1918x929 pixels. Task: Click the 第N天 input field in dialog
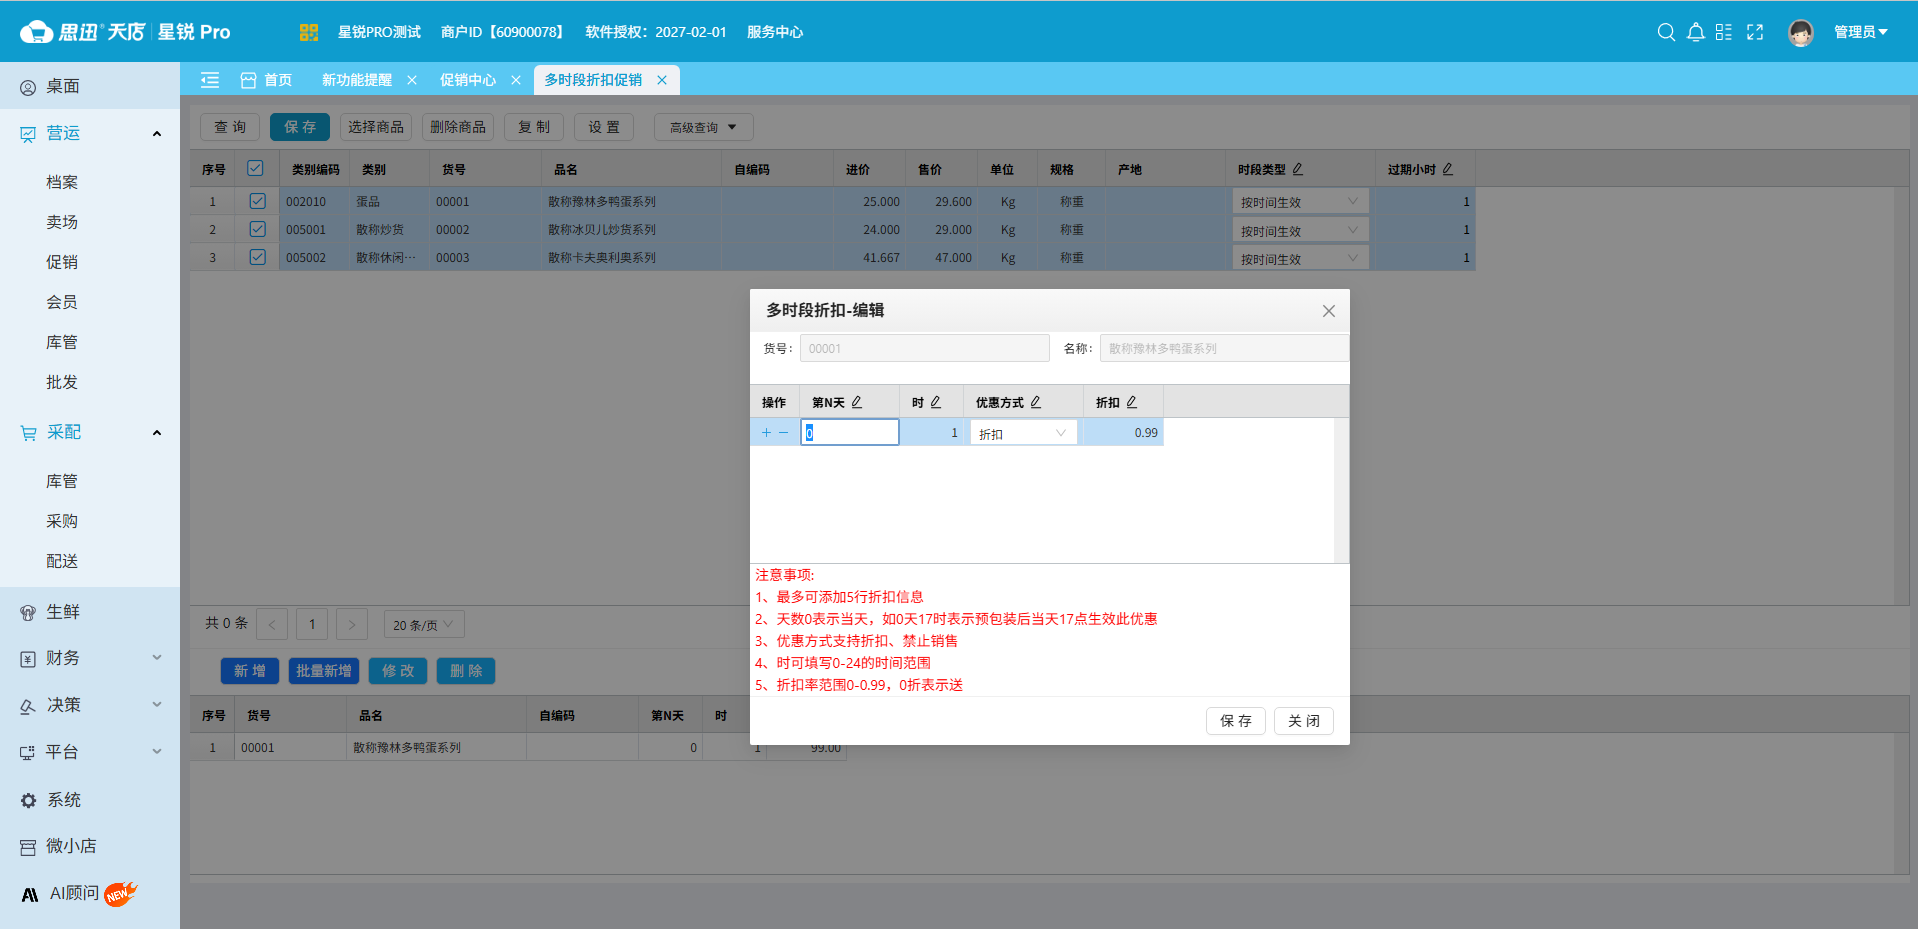pos(850,433)
